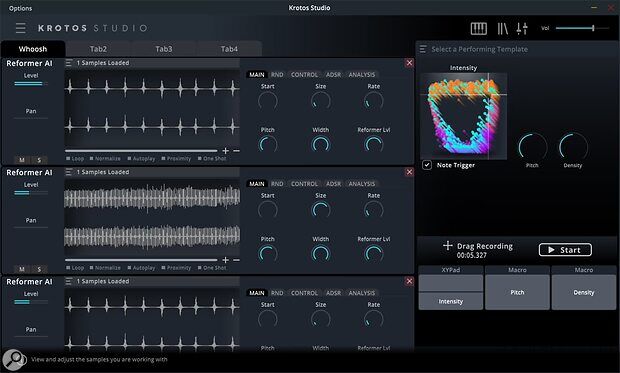The height and width of the screenshot is (373, 620).
Task: Remove the third Reformer AI module
Action: click(x=409, y=281)
